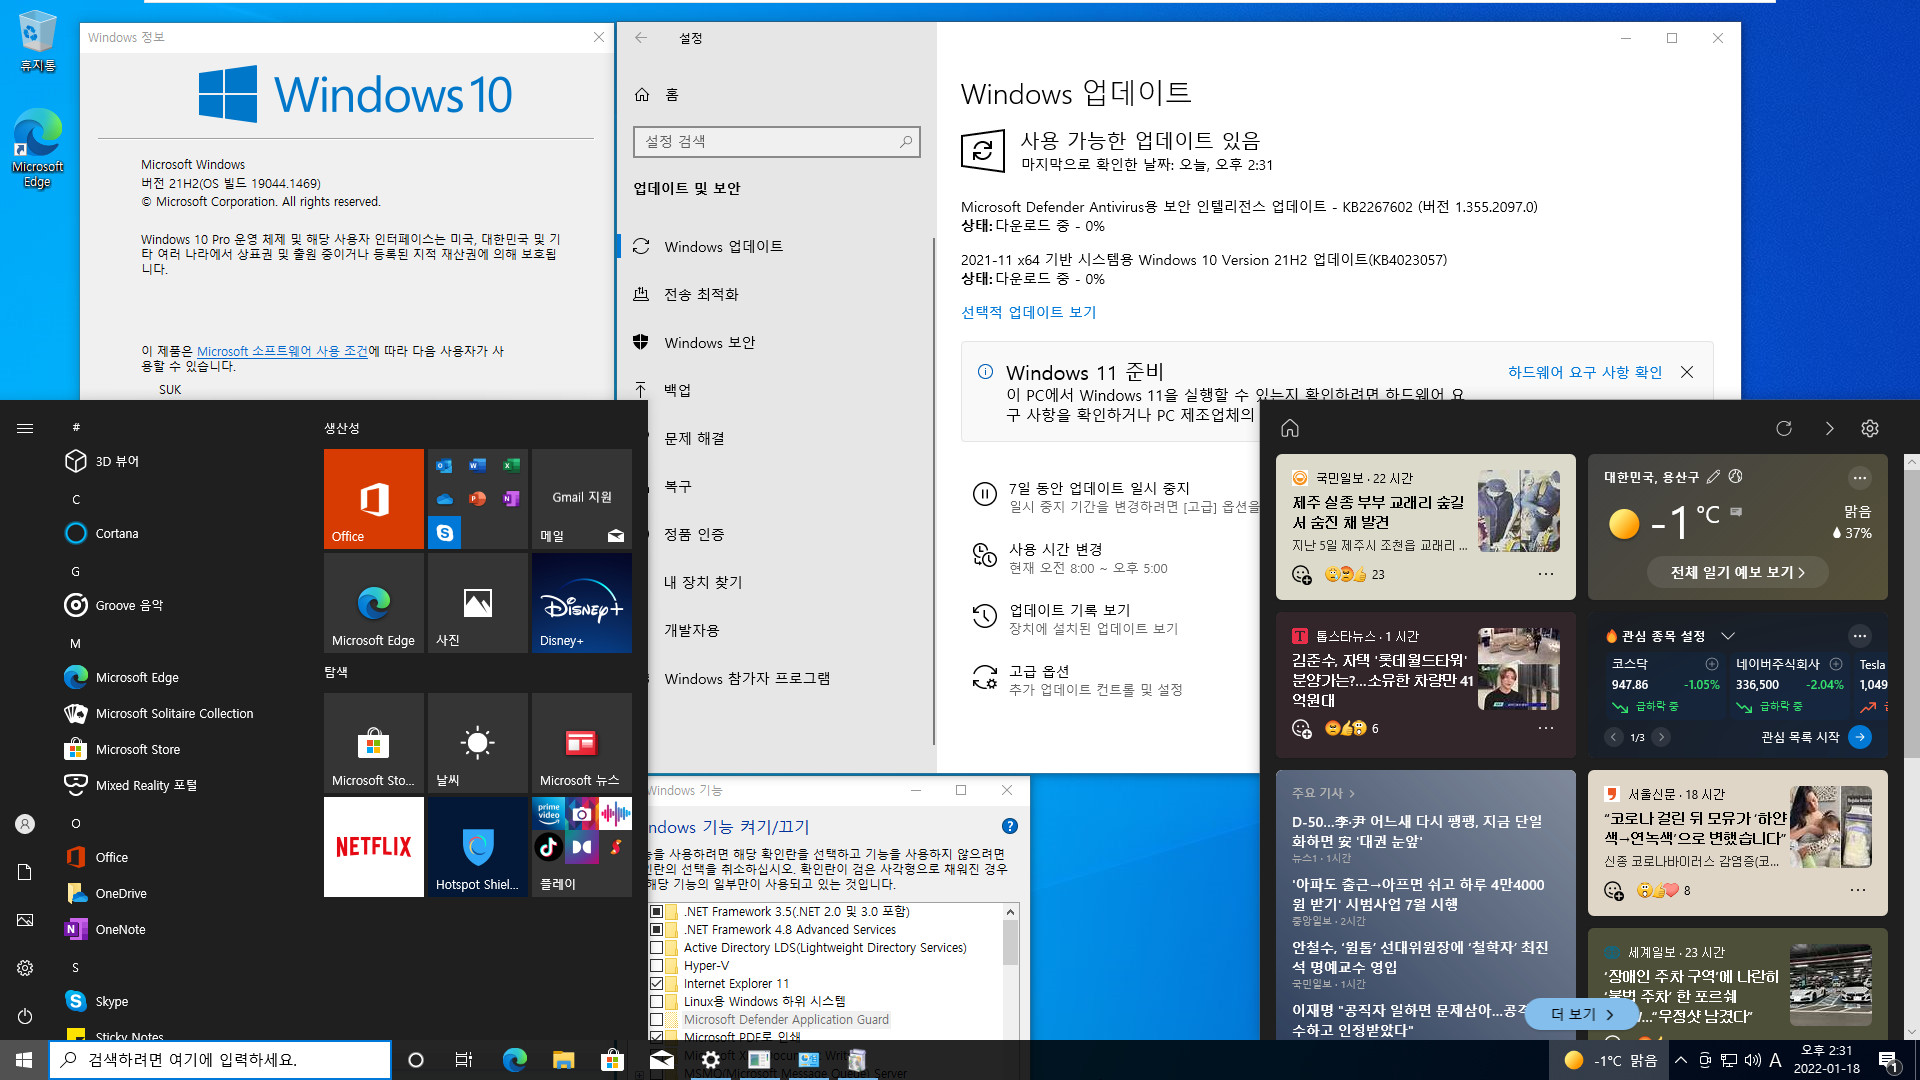Launch the Netflix tile

click(x=374, y=847)
